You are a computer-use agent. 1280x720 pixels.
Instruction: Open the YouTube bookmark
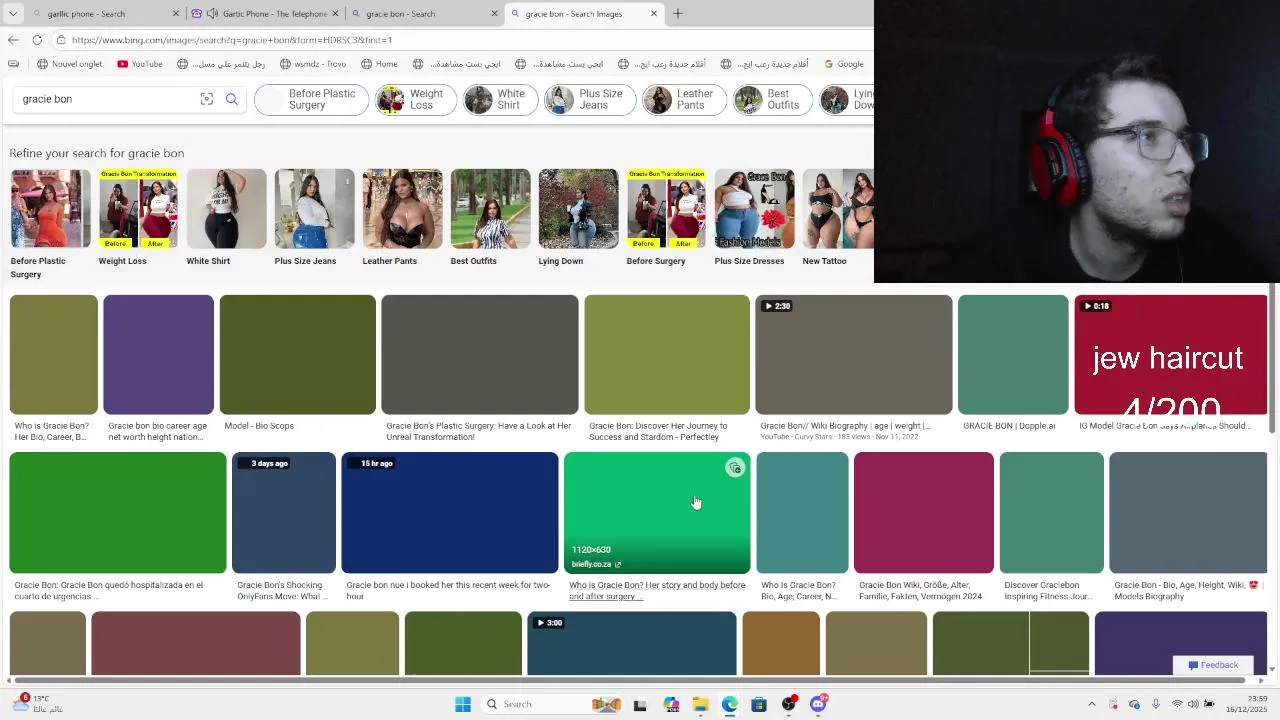(x=139, y=64)
